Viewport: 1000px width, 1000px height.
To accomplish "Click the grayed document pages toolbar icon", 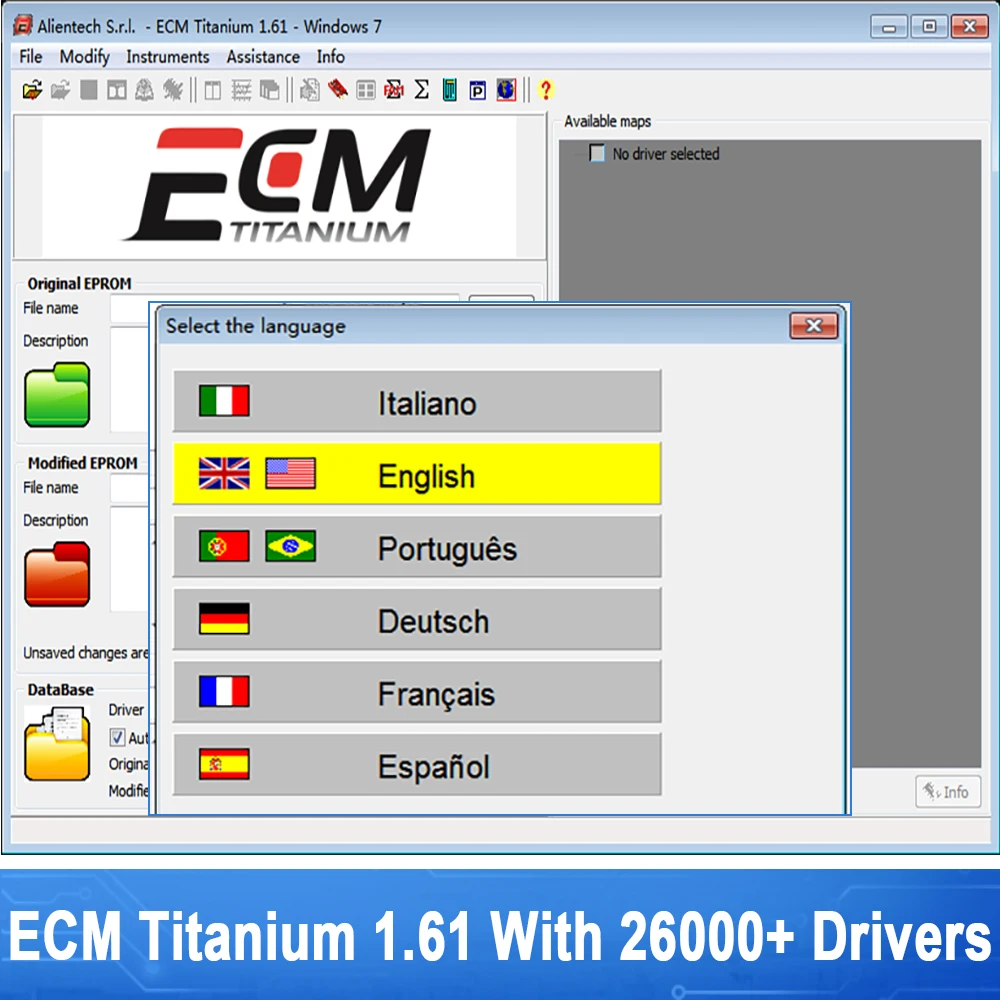I will click(310, 90).
